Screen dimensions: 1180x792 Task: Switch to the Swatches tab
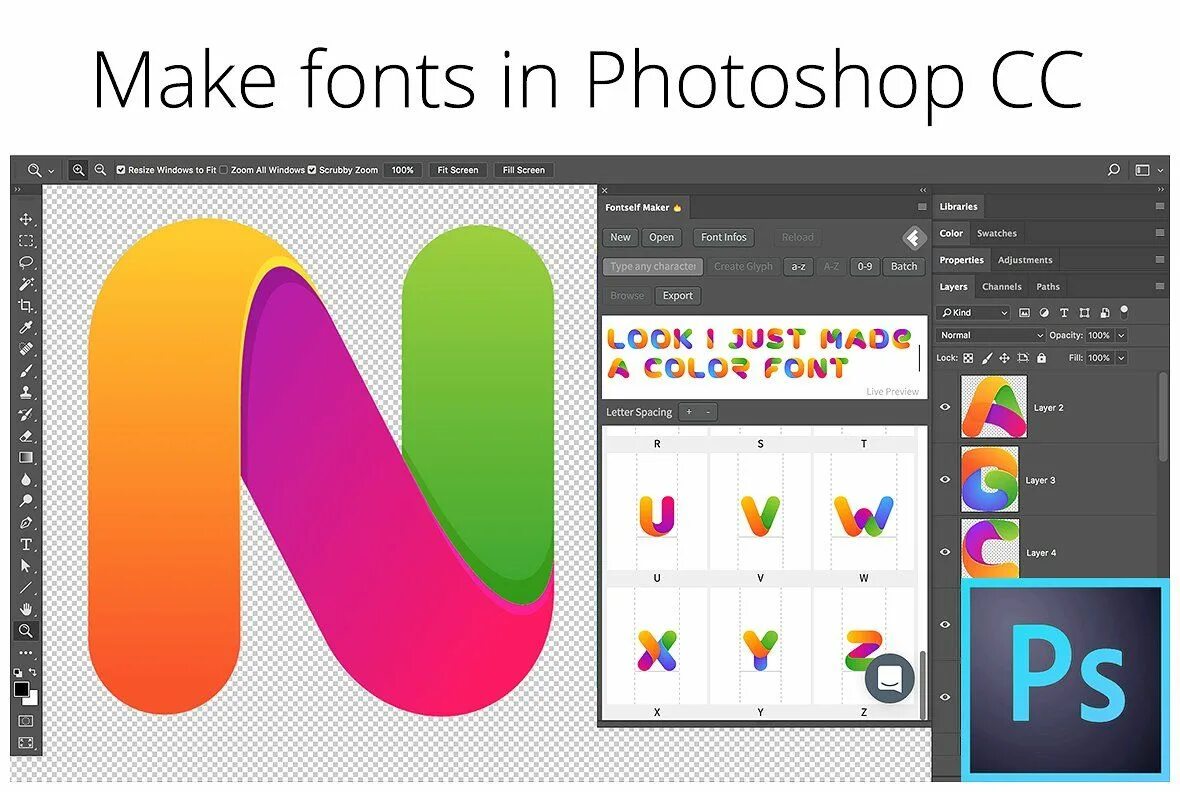(x=996, y=233)
